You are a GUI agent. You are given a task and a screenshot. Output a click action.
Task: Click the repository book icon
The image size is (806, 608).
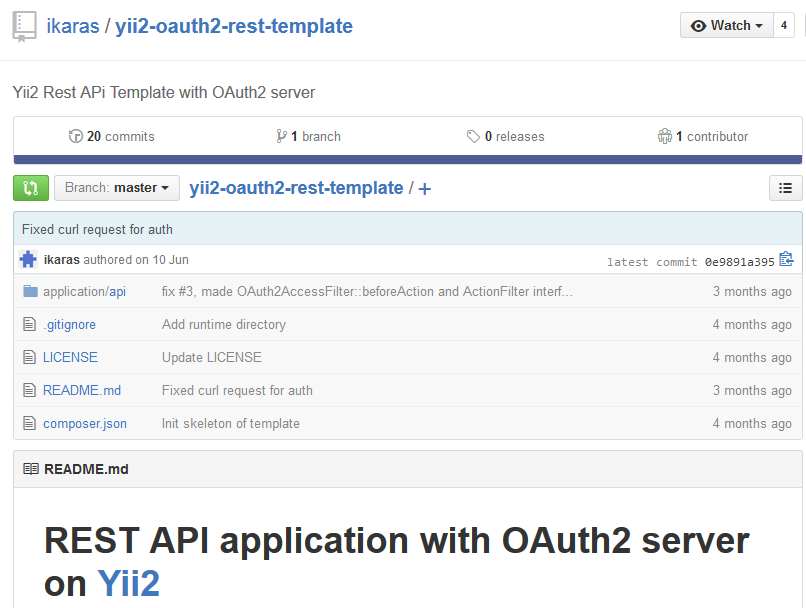click(24, 26)
